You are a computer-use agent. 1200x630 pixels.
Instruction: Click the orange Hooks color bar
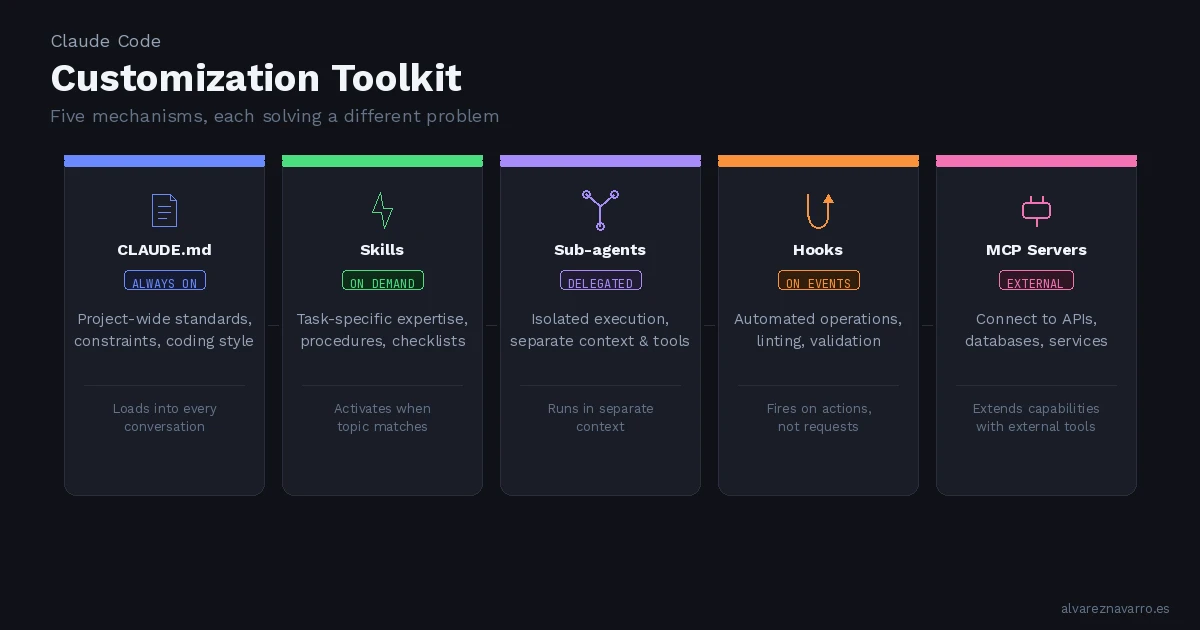[x=818, y=161]
